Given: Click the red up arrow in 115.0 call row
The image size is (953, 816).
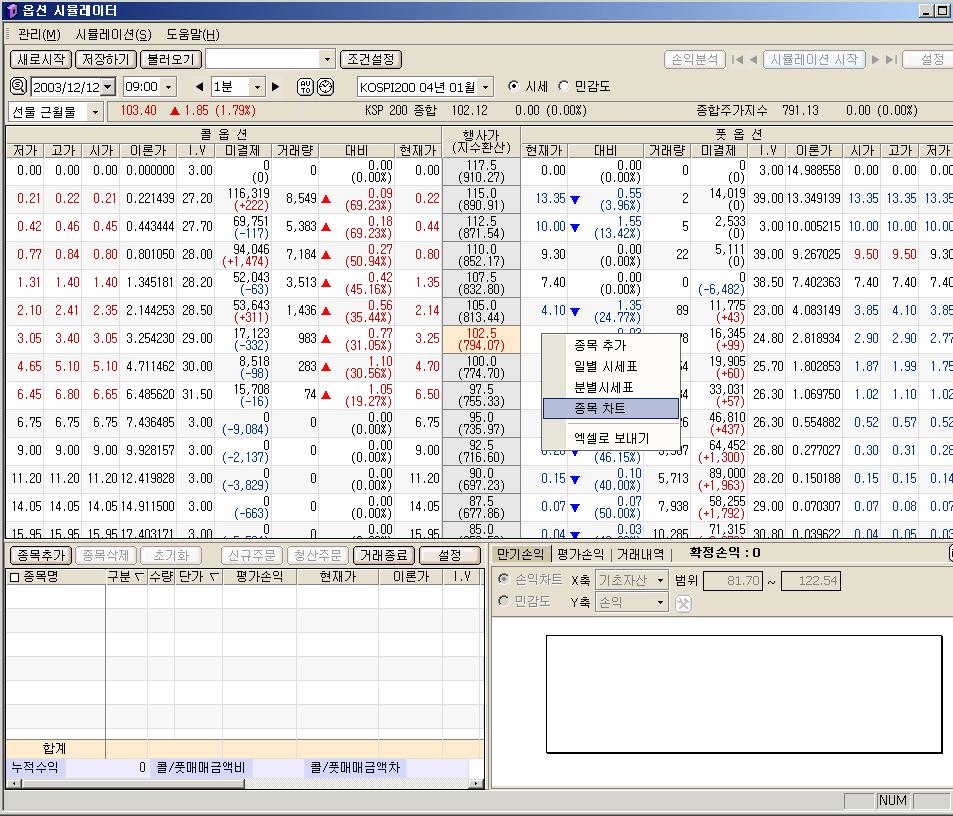Looking at the screenshot, I should click(325, 199).
